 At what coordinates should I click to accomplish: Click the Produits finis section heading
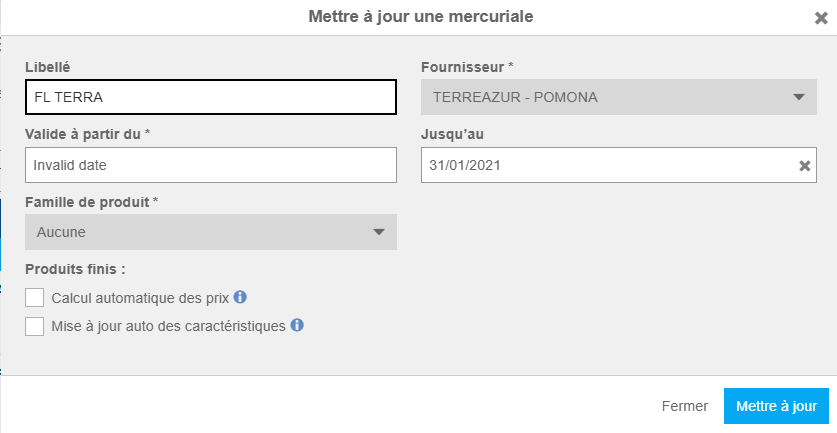coord(75,269)
